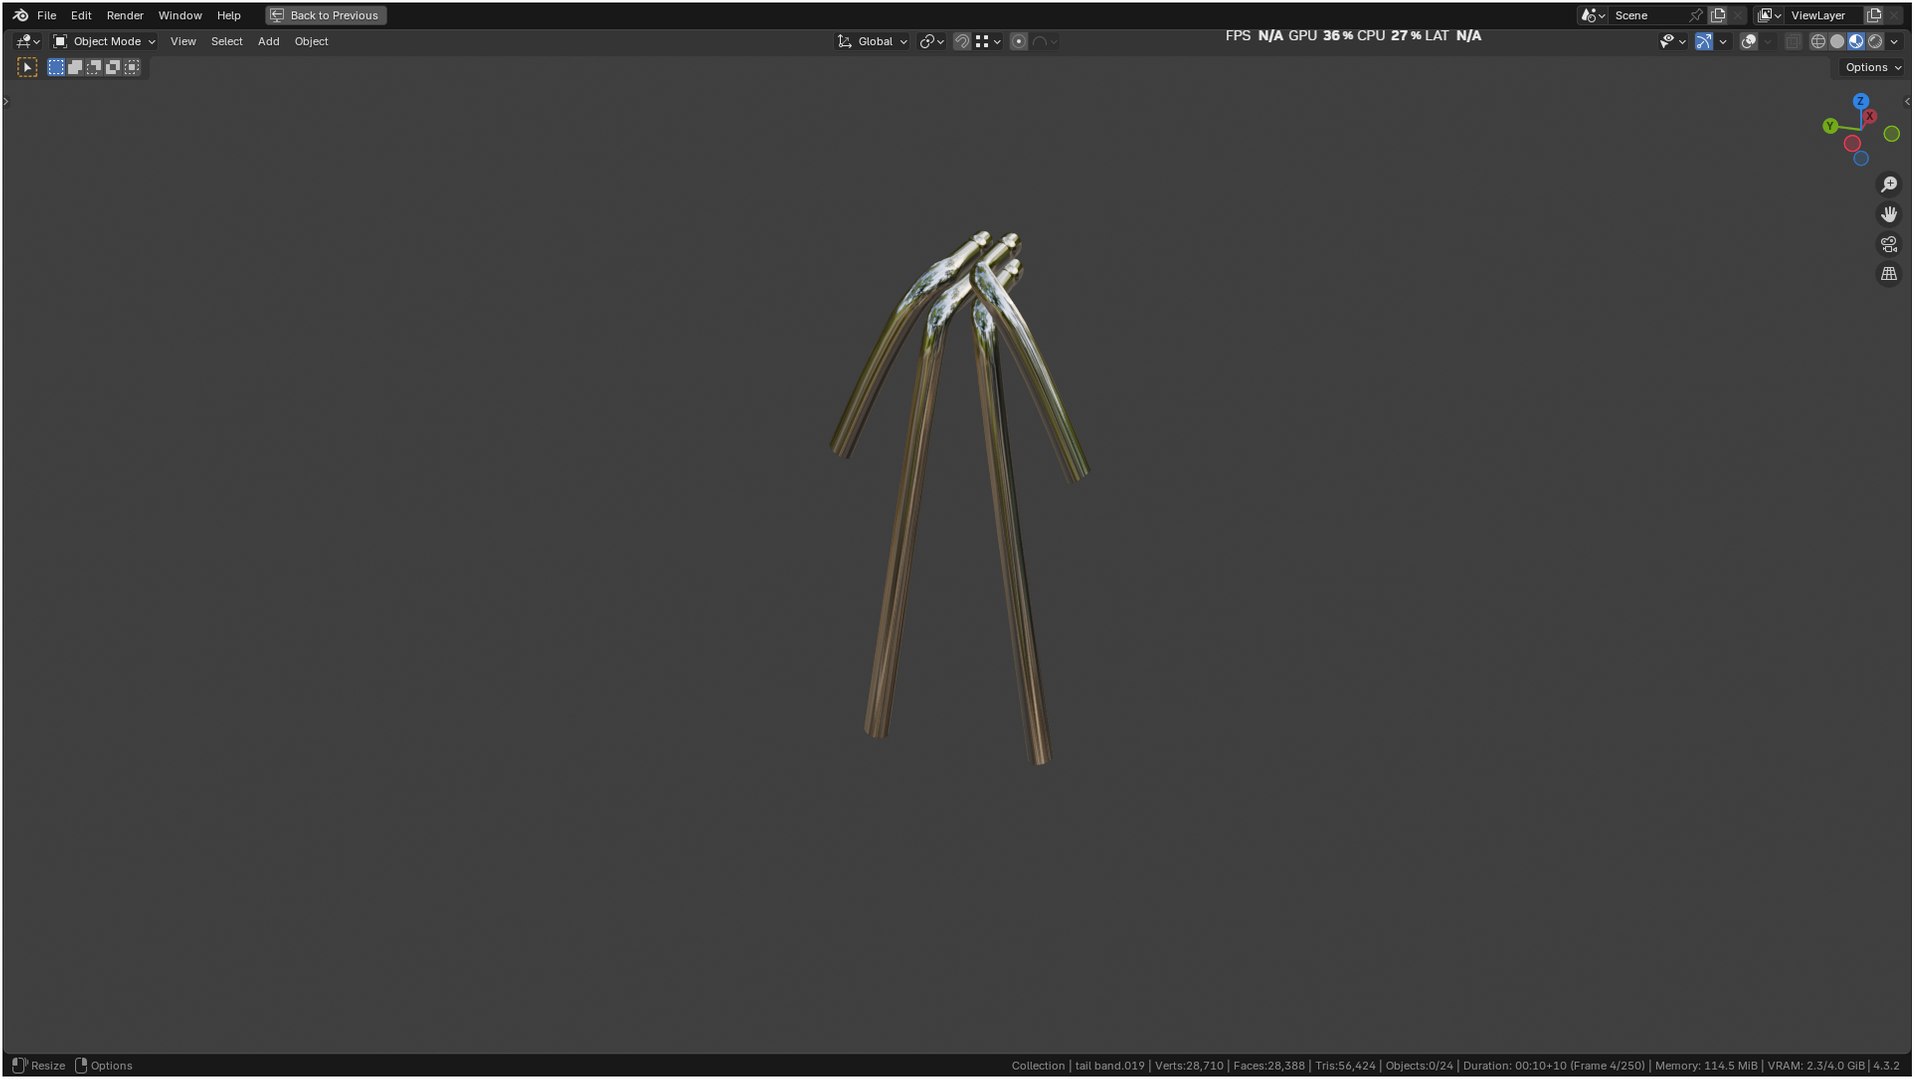Image resolution: width=1915 pixels, height=1080 pixels.
Task: Open the Edit menu
Action: point(81,15)
